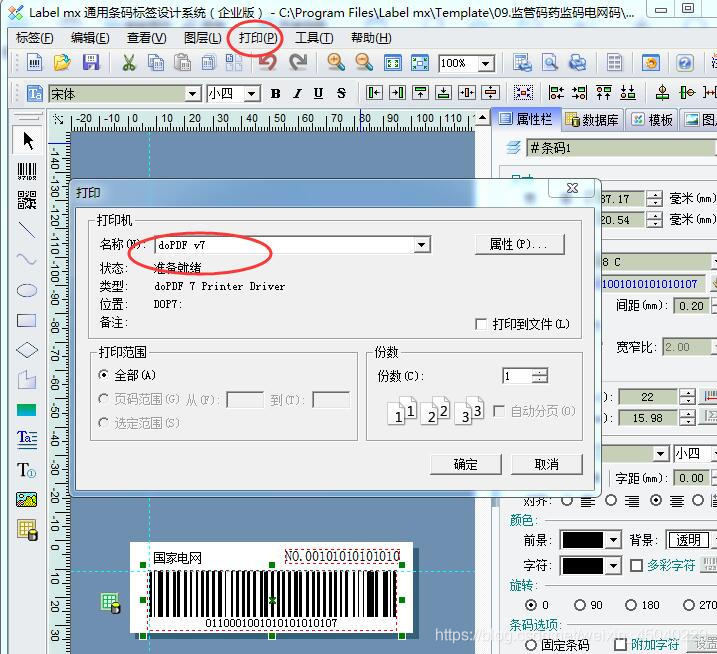Screen dimensions: 717x654
Task: Open print preview icon in toolbar
Action: coord(550,63)
